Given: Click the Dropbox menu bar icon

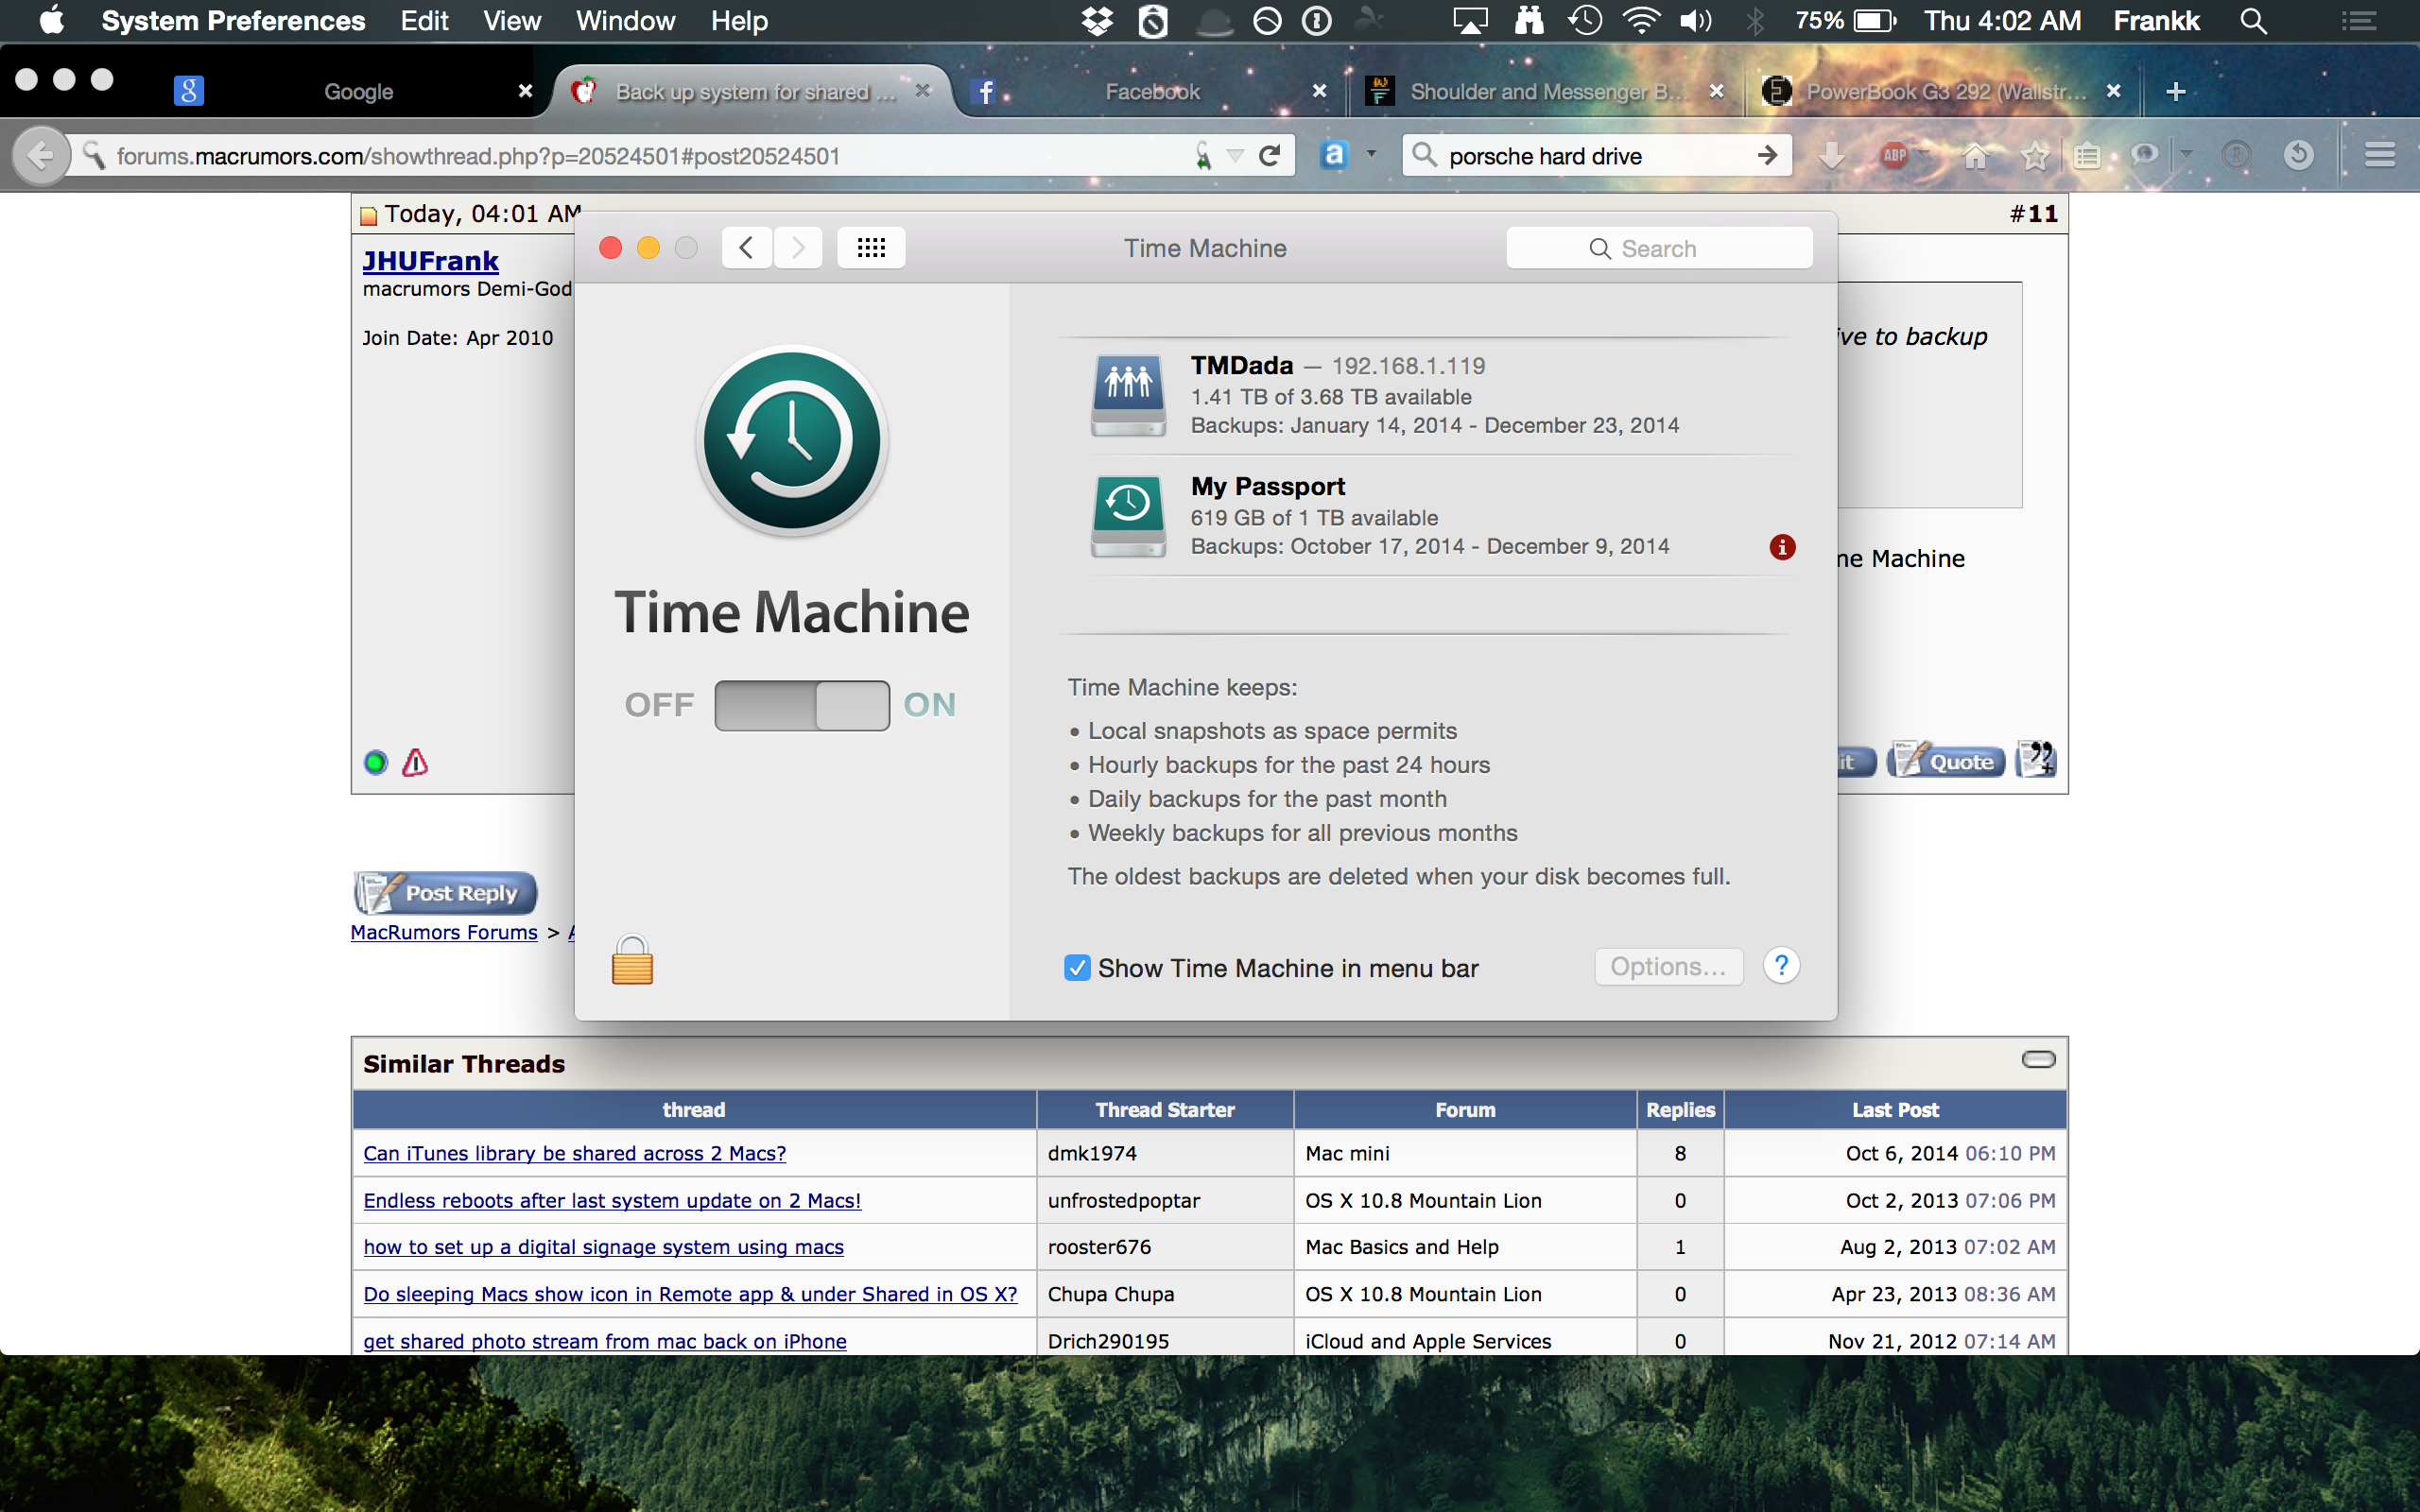Looking at the screenshot, I should pyautogui.click(x=1098, y=20).
